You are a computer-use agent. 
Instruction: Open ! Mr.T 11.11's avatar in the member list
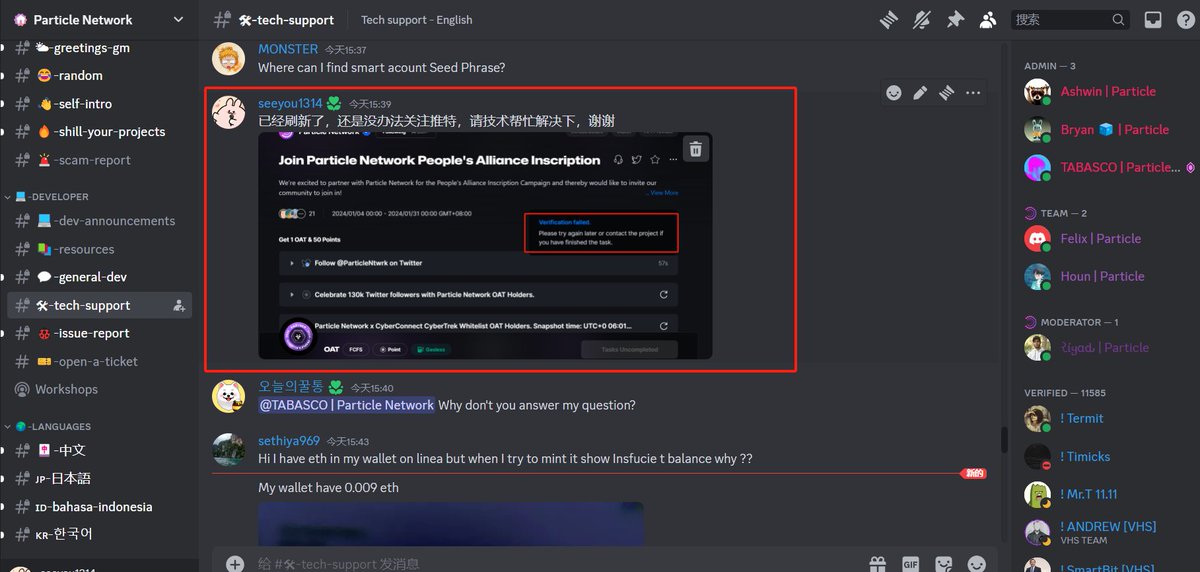1038,494
